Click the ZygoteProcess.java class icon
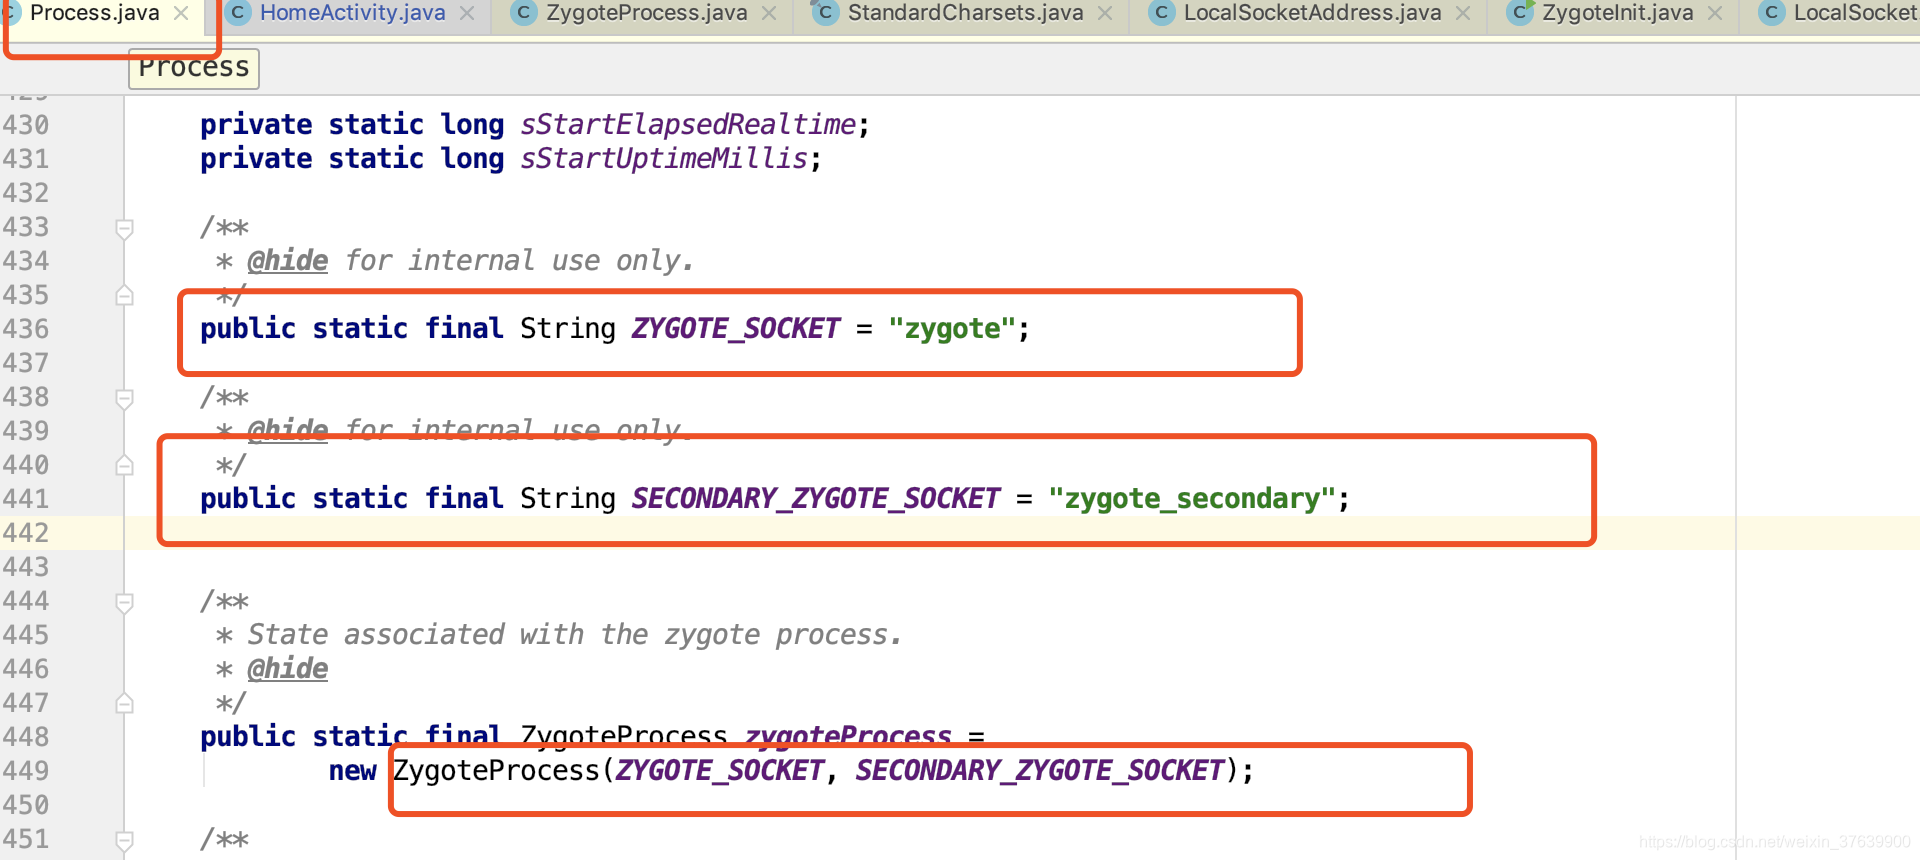 point(523,13)
